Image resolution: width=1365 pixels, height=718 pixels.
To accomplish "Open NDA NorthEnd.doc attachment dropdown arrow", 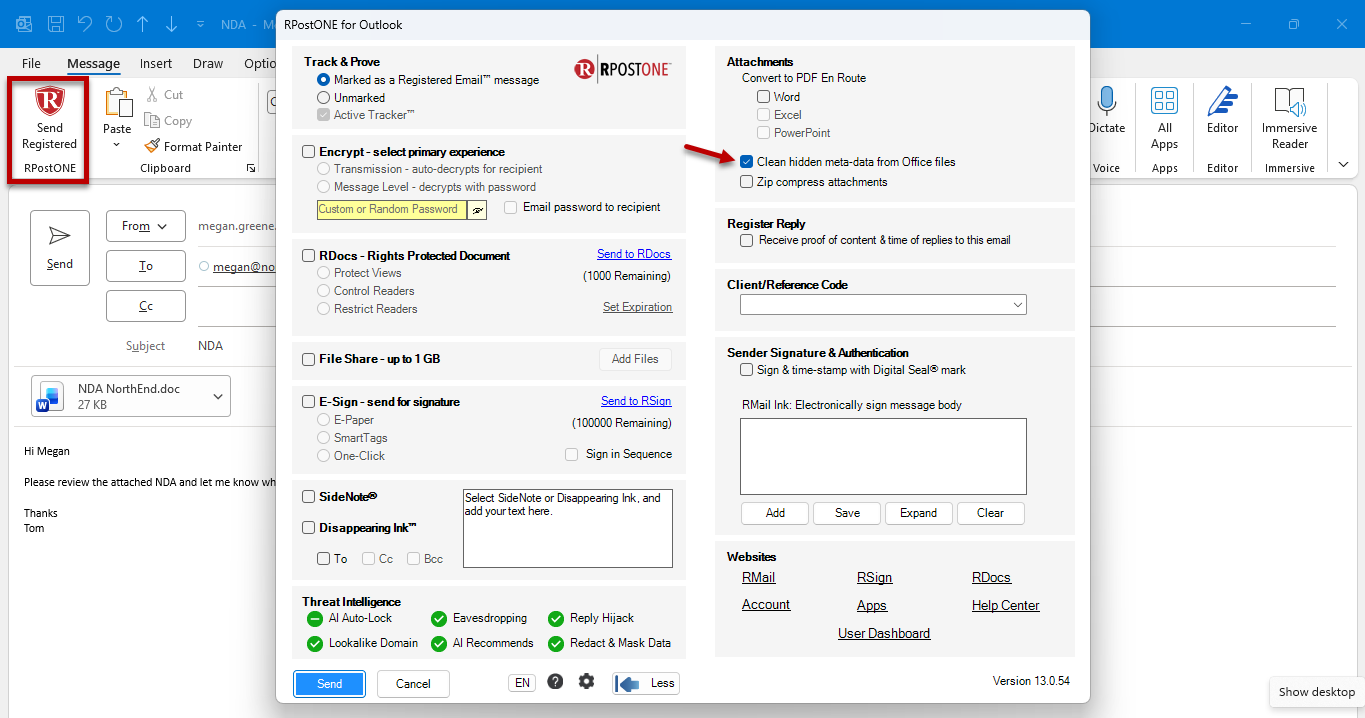I will click(218, 396).
